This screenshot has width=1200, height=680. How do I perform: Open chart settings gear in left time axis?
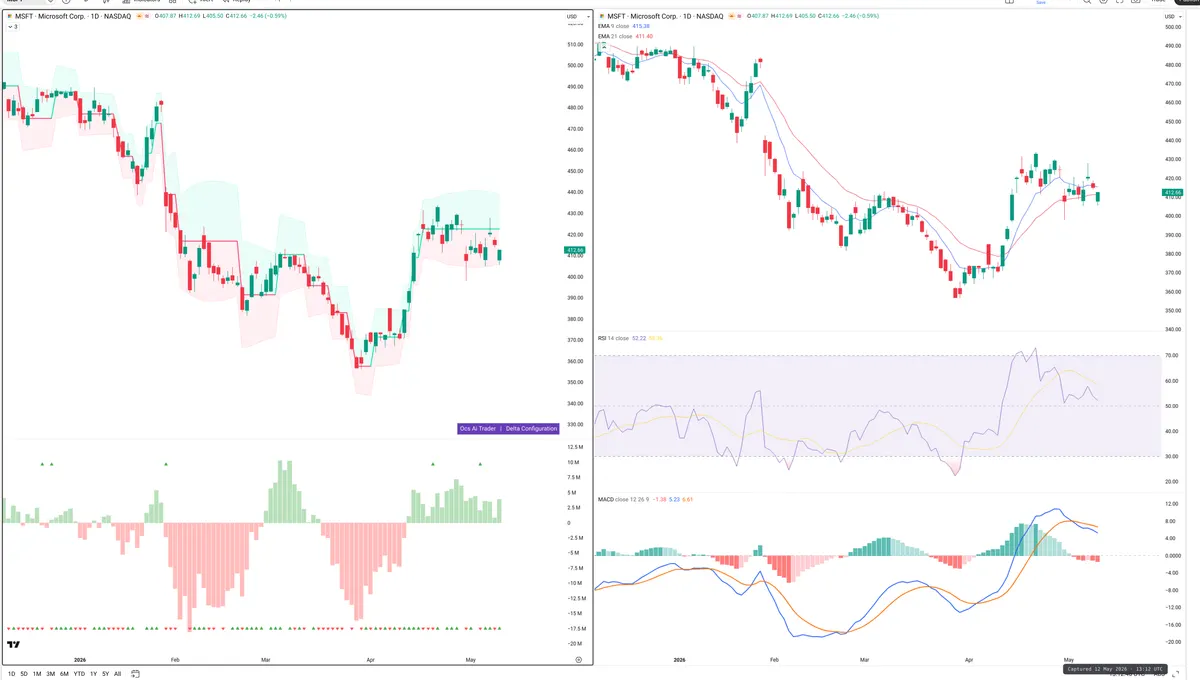coord(579,660)
